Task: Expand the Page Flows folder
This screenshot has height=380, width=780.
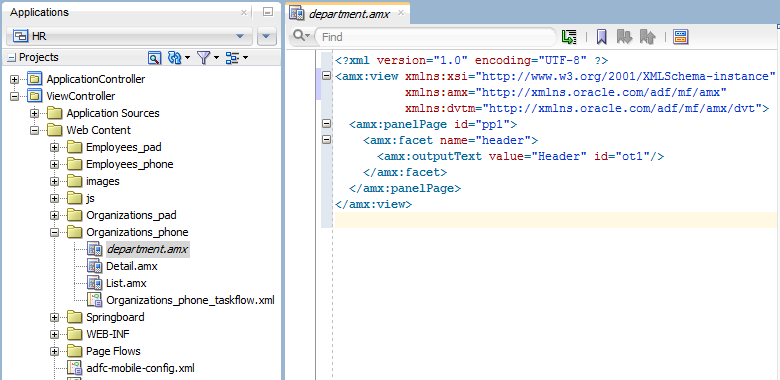Action: tap(54, 352)
